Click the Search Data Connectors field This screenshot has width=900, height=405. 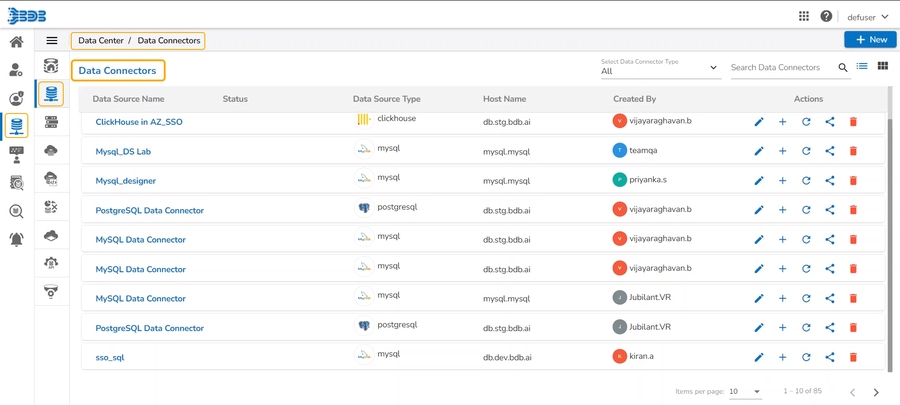782,68
